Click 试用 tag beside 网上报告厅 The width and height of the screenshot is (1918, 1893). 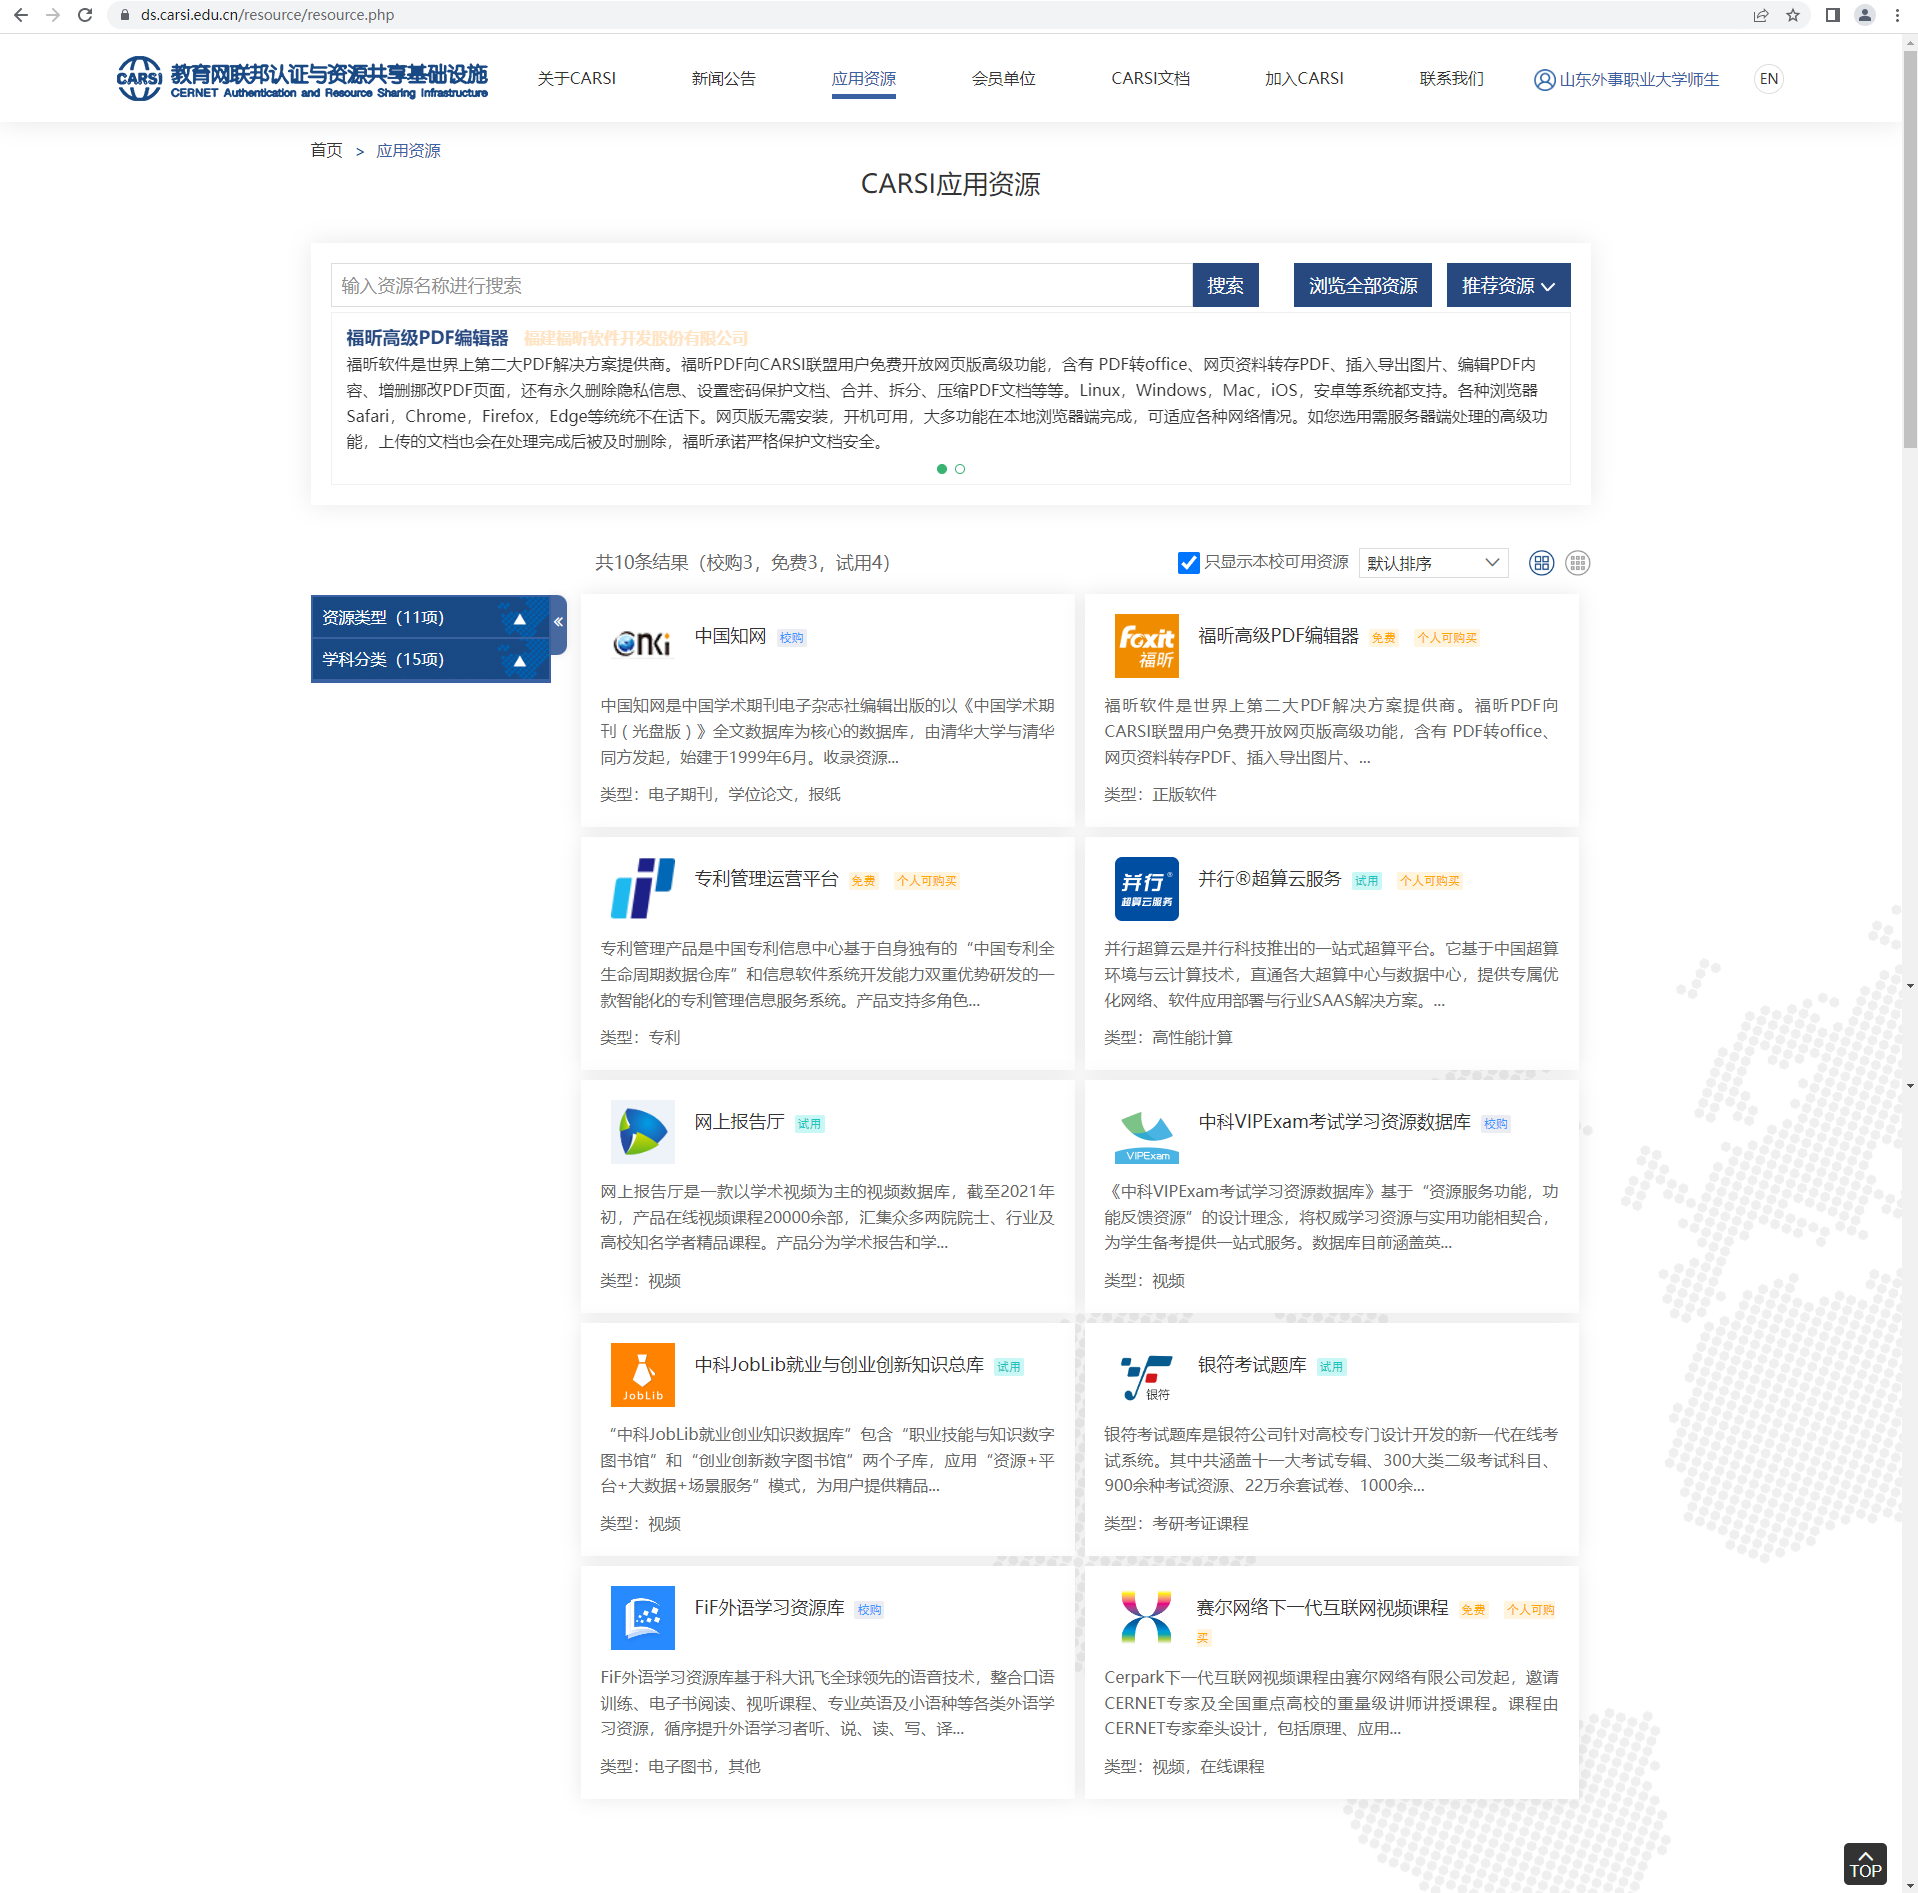coord(809,1124)
